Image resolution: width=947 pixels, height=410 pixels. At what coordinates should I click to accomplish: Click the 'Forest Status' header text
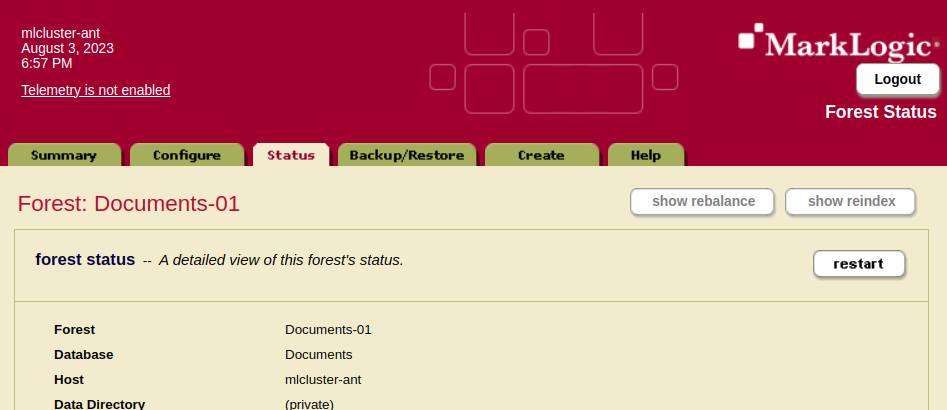pos(881,112)
